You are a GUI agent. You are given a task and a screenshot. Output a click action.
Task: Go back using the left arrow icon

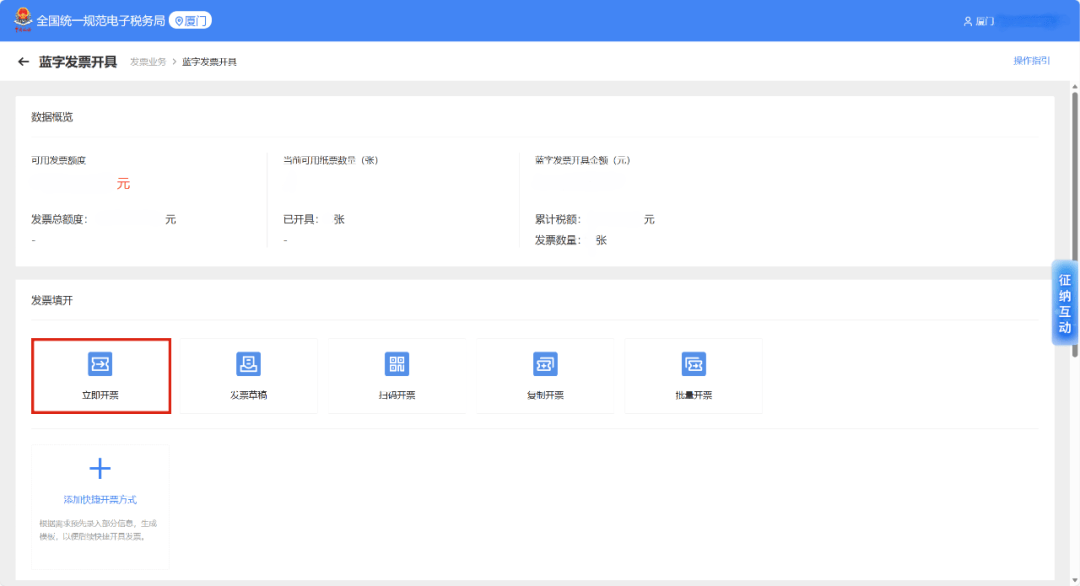click(24, 62)
